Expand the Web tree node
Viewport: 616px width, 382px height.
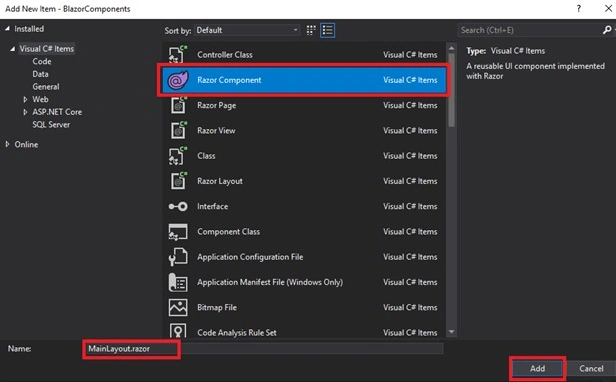[25, 99]
